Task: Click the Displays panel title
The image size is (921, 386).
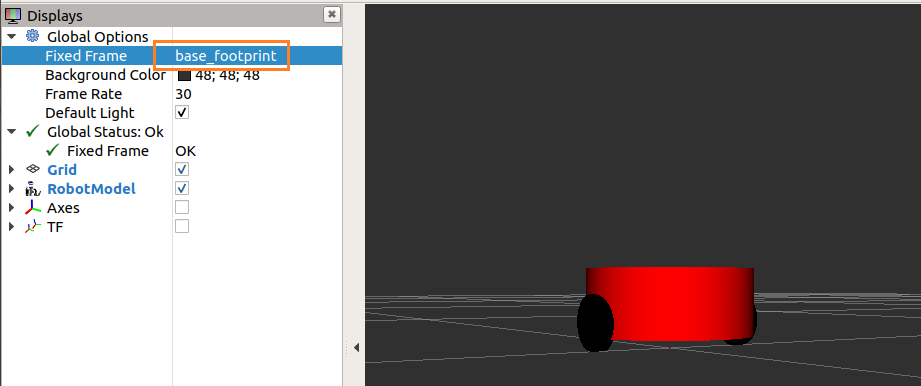Action: (x=55, y=16)
